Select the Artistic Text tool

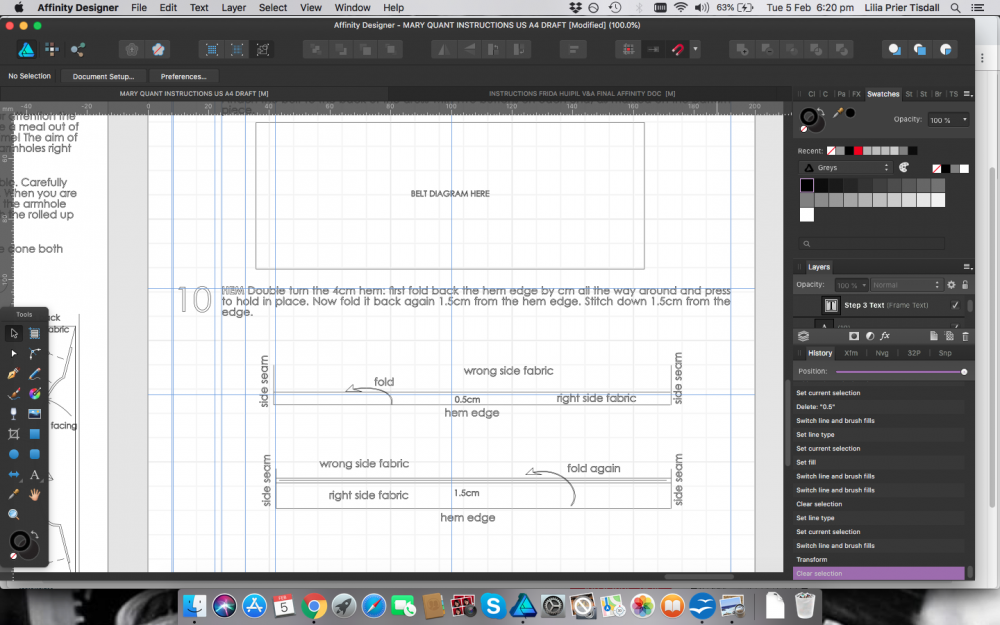[x=34, y=474]
